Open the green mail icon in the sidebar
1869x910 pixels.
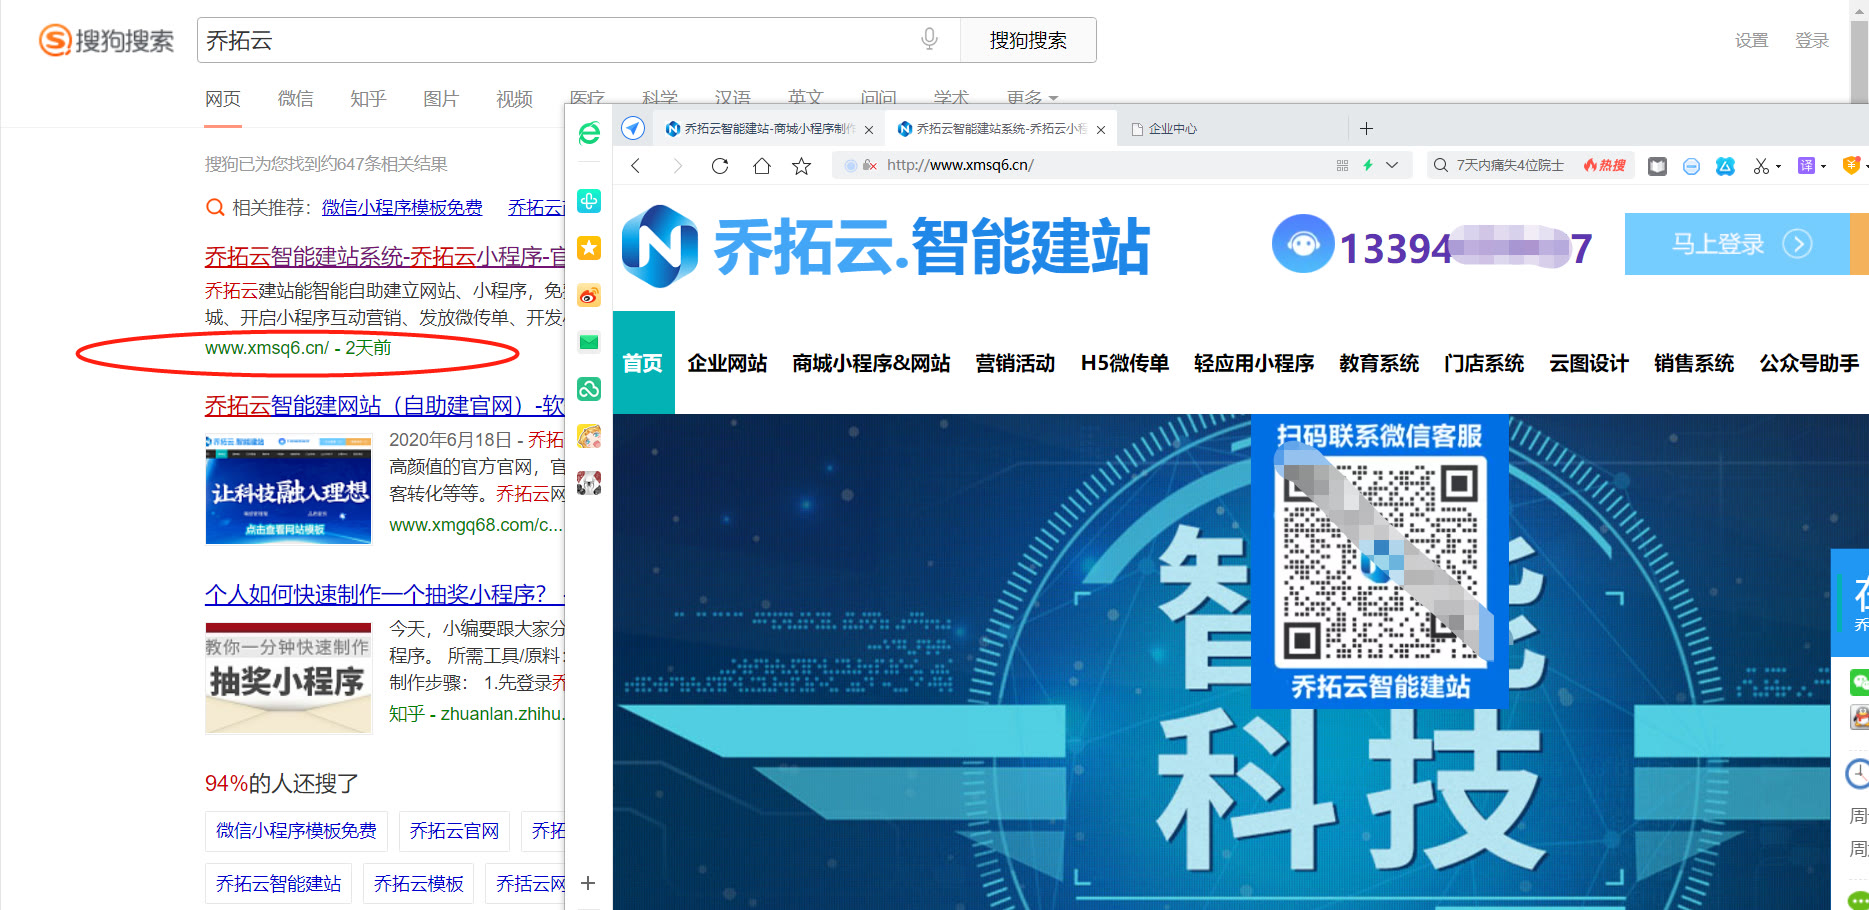588,342
